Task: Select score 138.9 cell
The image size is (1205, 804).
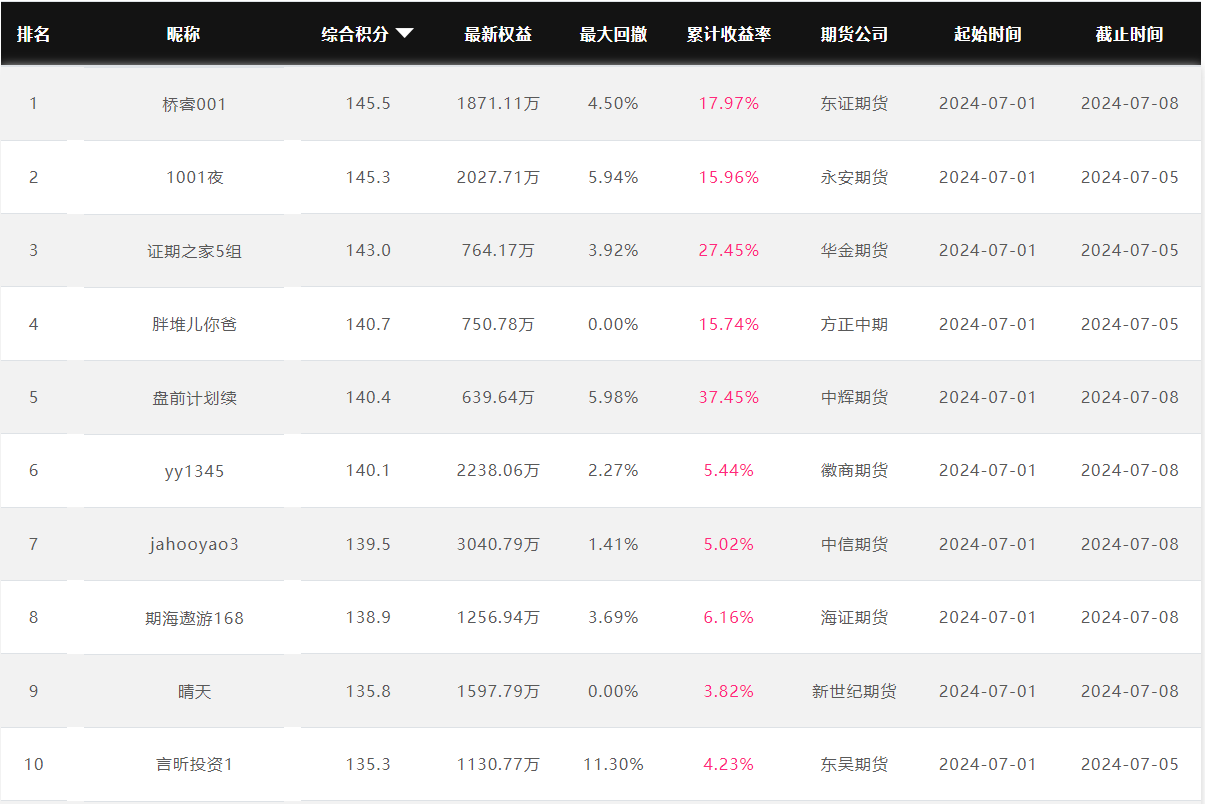Action: coord(368,617)
